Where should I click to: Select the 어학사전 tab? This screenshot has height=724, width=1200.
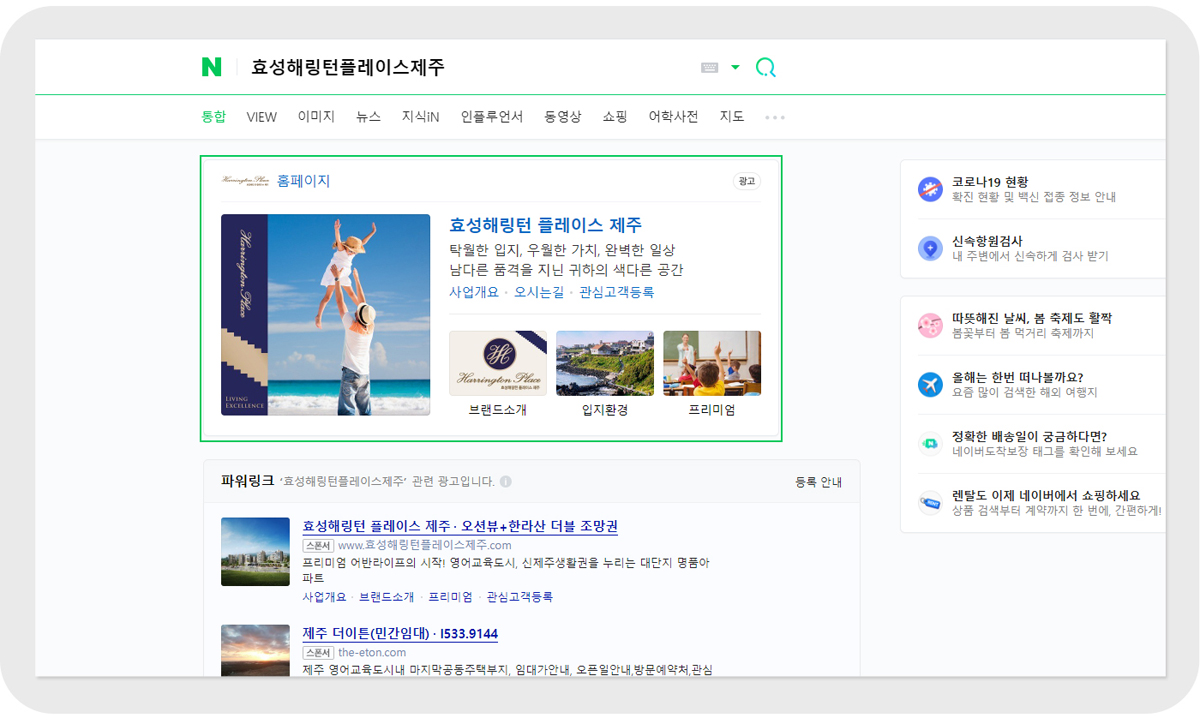click(673, 117)
